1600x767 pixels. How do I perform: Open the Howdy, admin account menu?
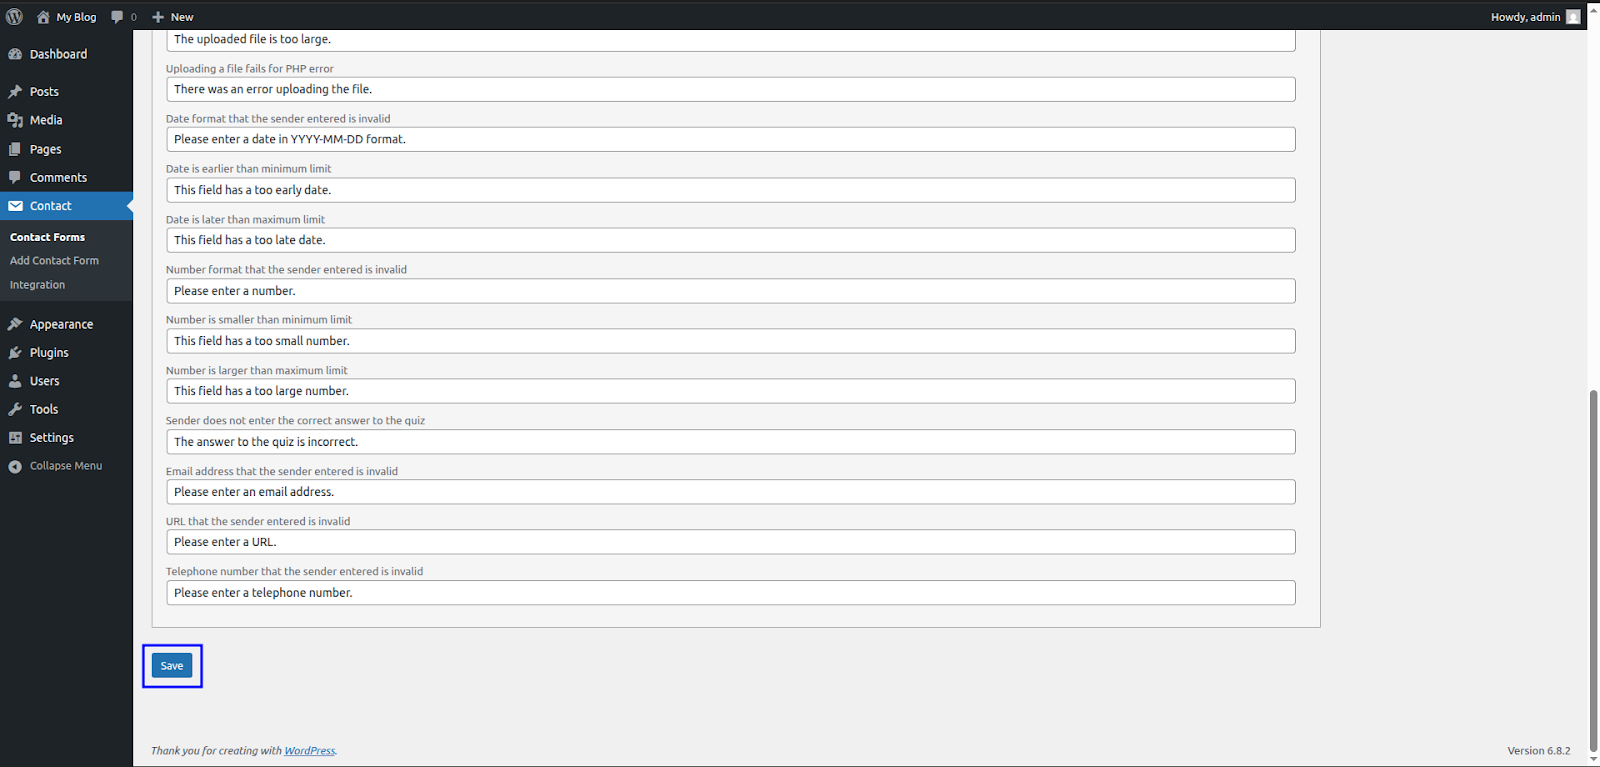(1525, 17)
